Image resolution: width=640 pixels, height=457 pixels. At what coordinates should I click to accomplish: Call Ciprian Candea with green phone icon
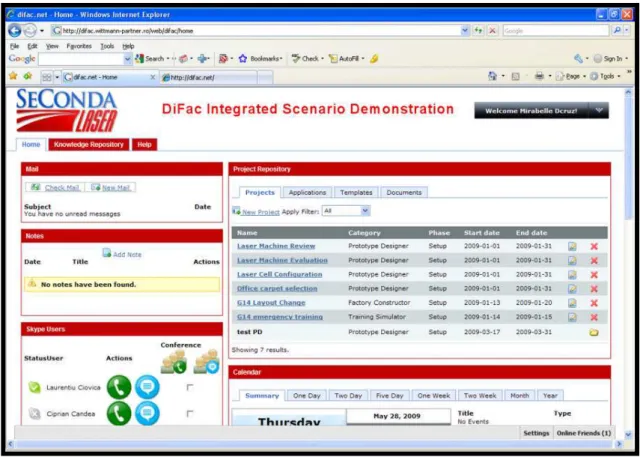119,414
